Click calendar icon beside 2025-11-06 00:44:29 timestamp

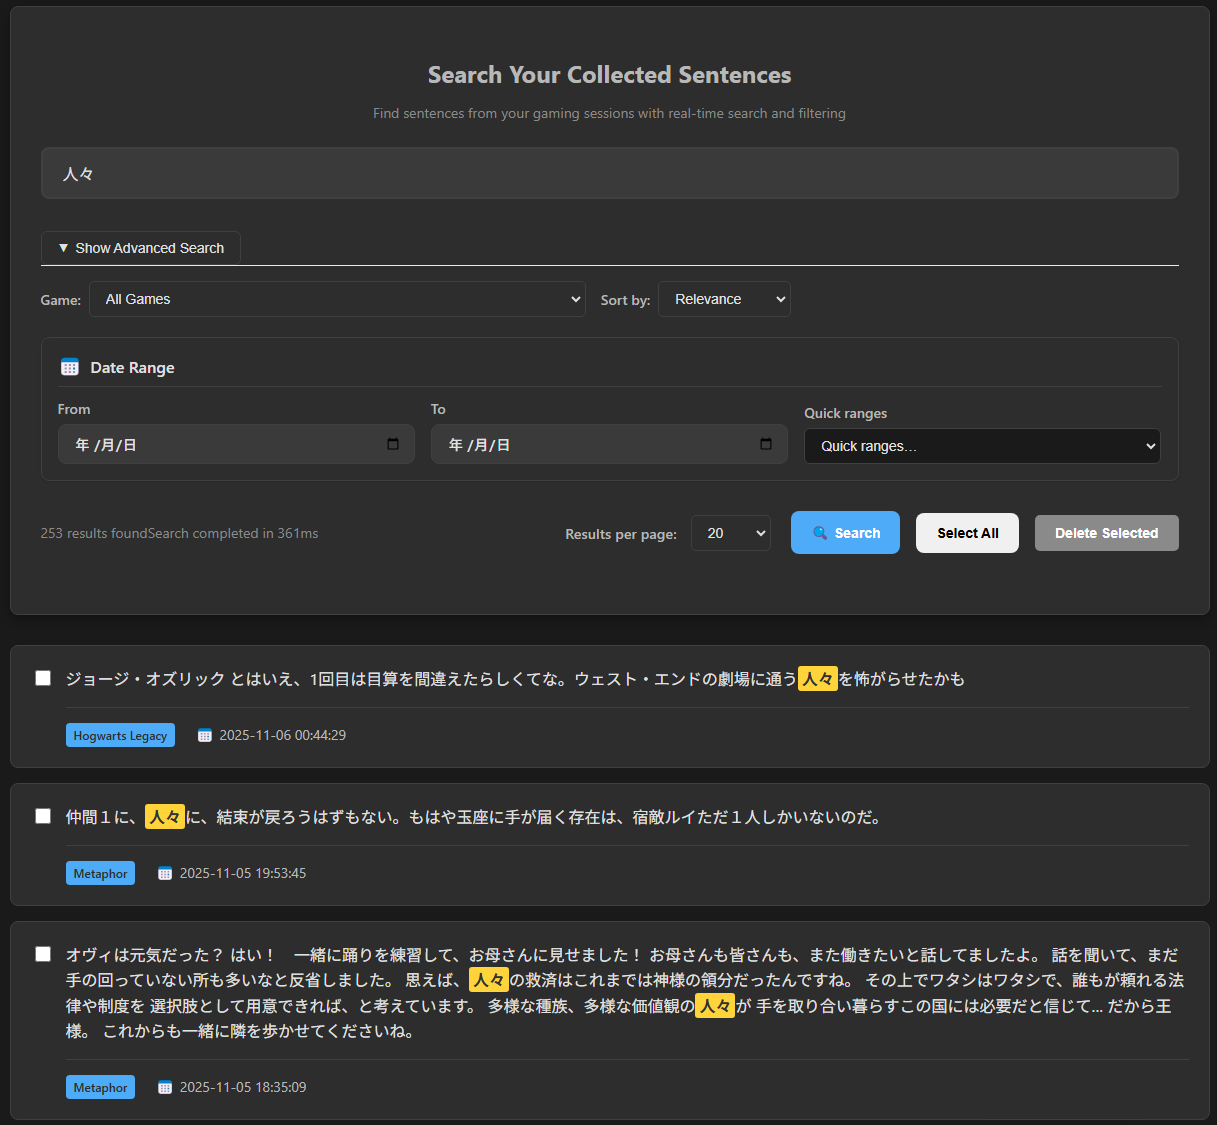205,735
